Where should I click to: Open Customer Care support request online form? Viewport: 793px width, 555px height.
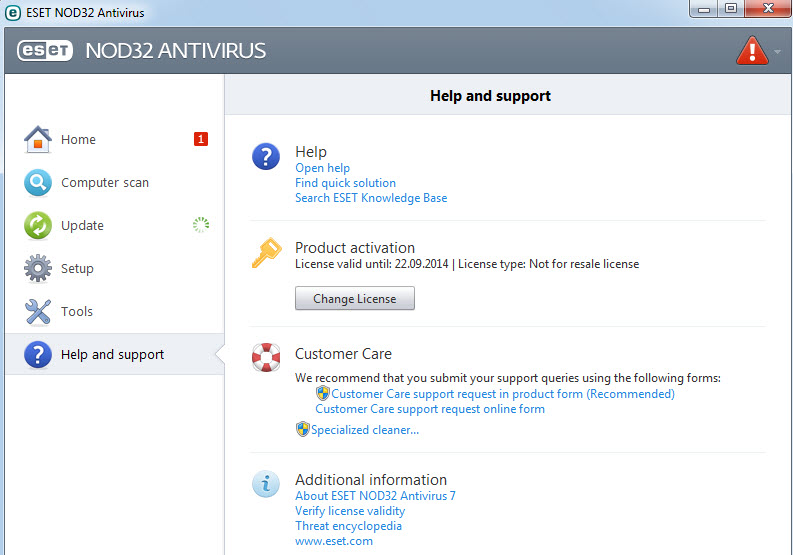[x=430, y=409]
